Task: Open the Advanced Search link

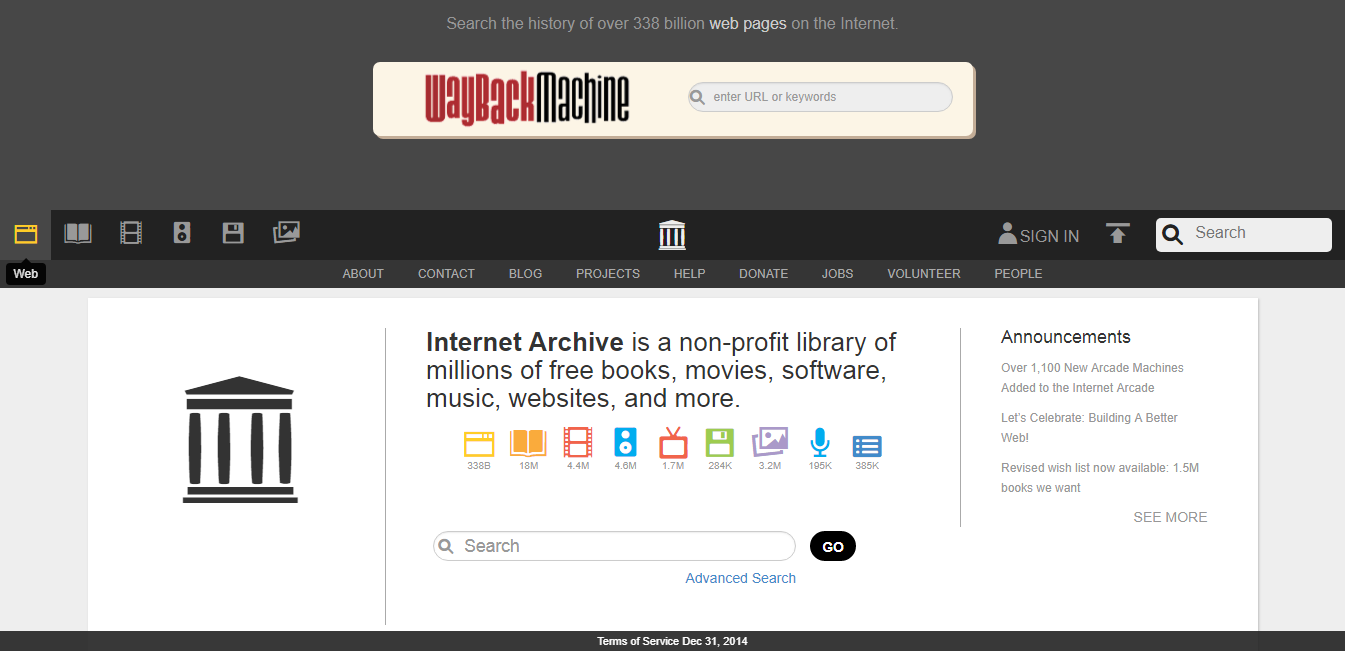Action: click(x=741, y=578)
